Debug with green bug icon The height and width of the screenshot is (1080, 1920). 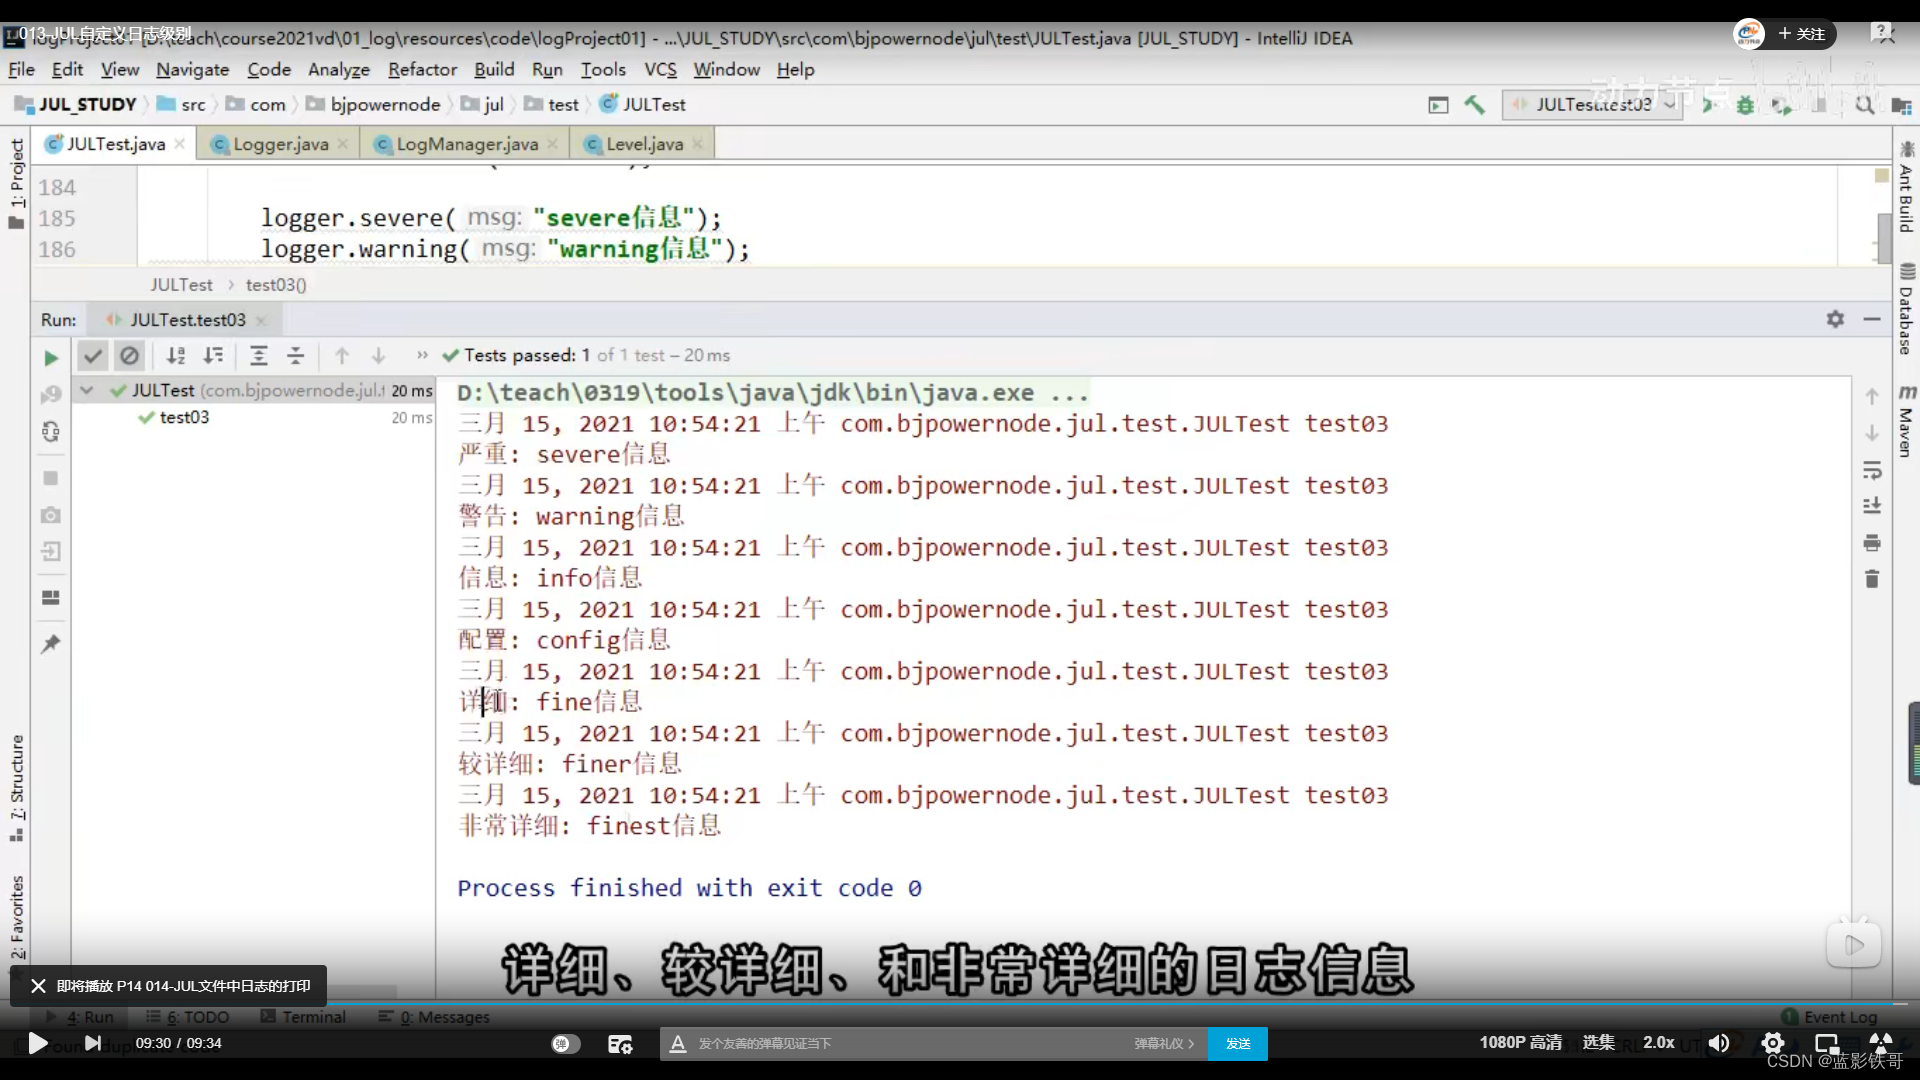coord(1745,105)
